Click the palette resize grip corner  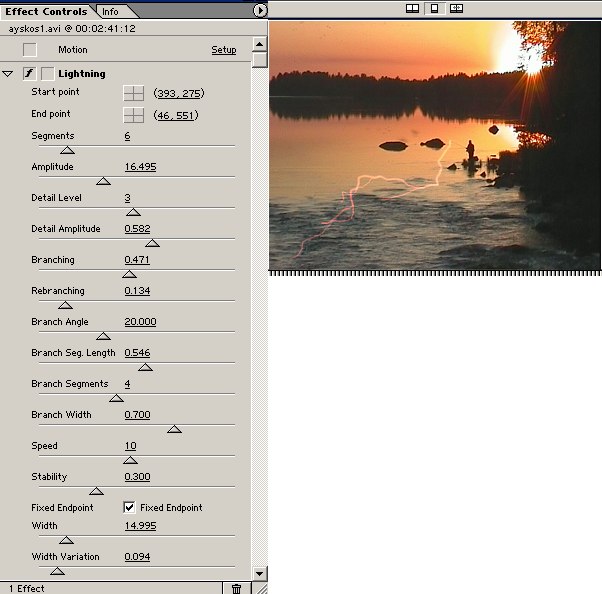(261, 588)
